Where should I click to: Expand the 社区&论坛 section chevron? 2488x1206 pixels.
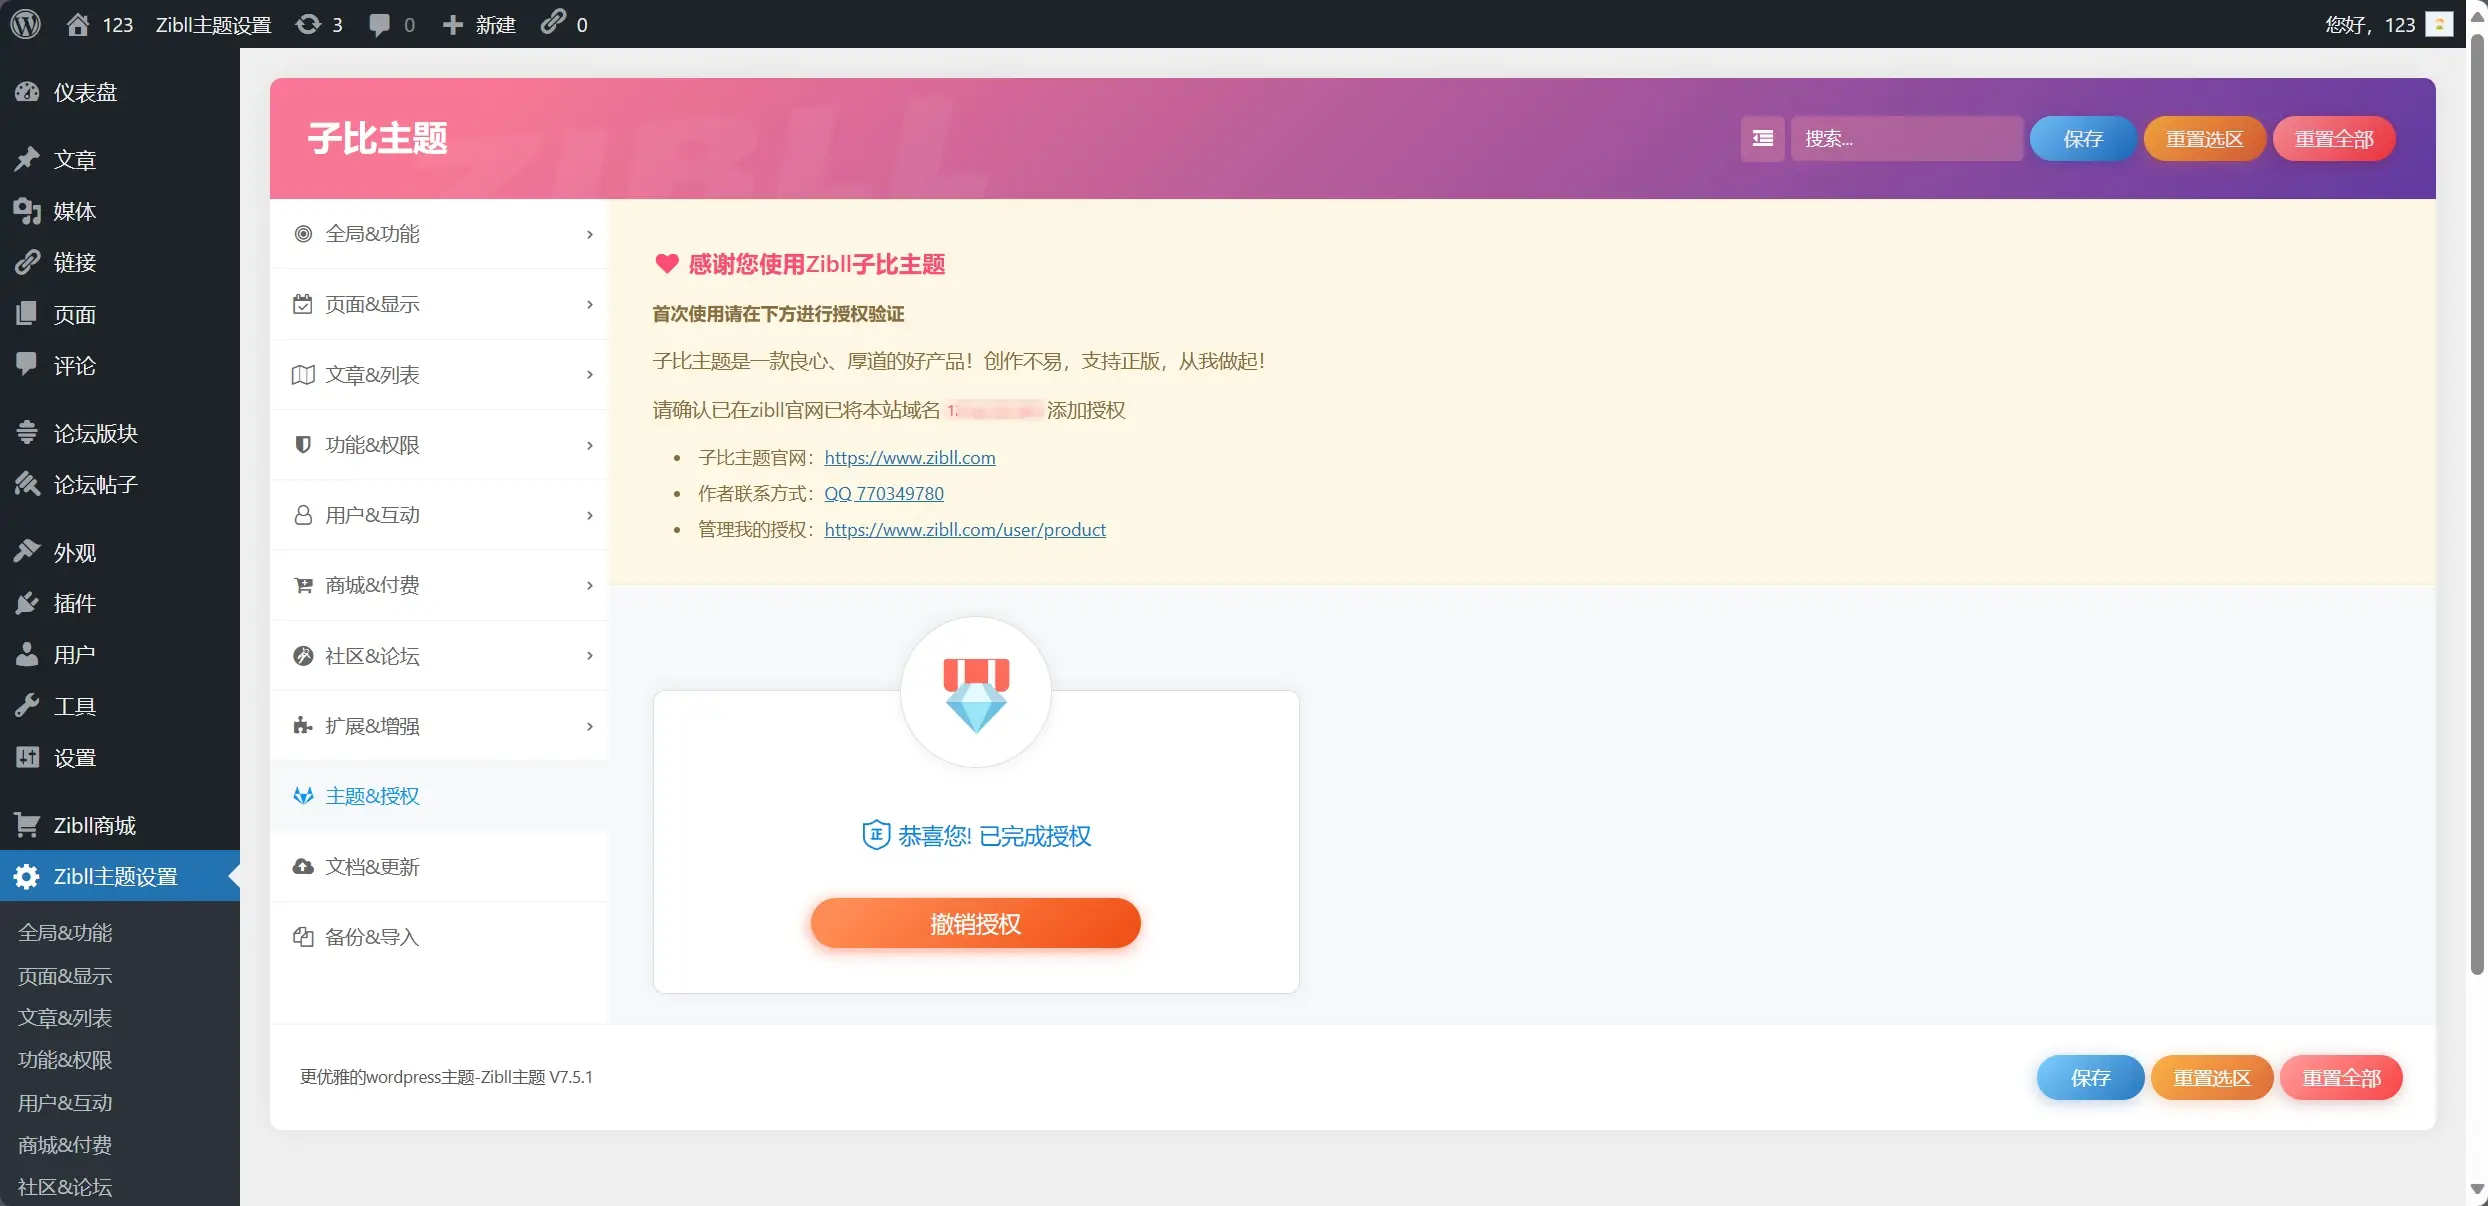[590, 655]
